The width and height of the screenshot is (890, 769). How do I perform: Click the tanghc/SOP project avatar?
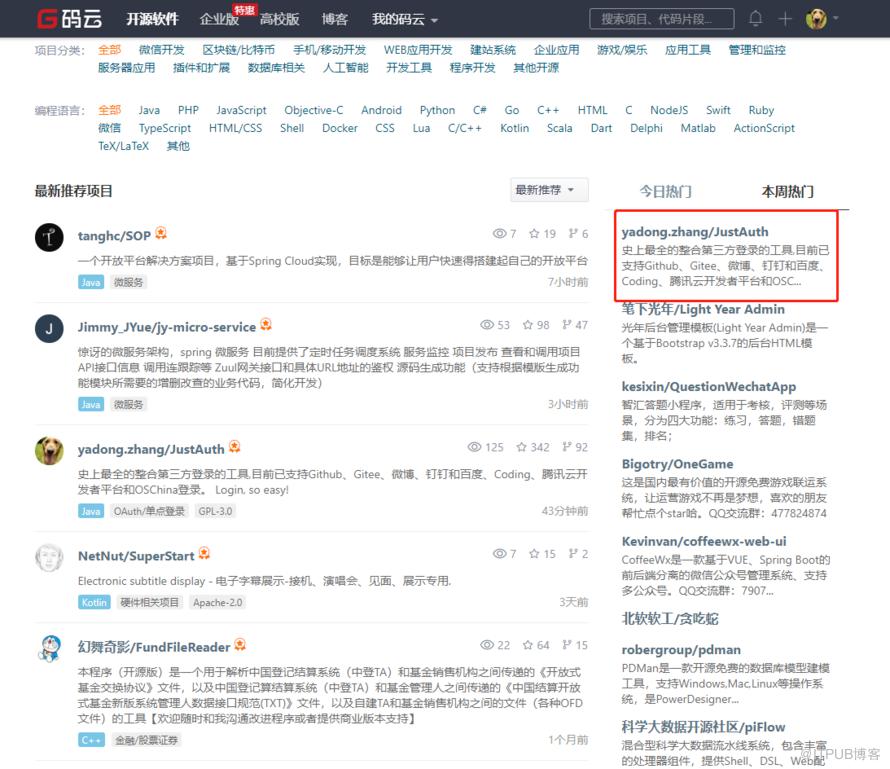[x=49, y=237]
